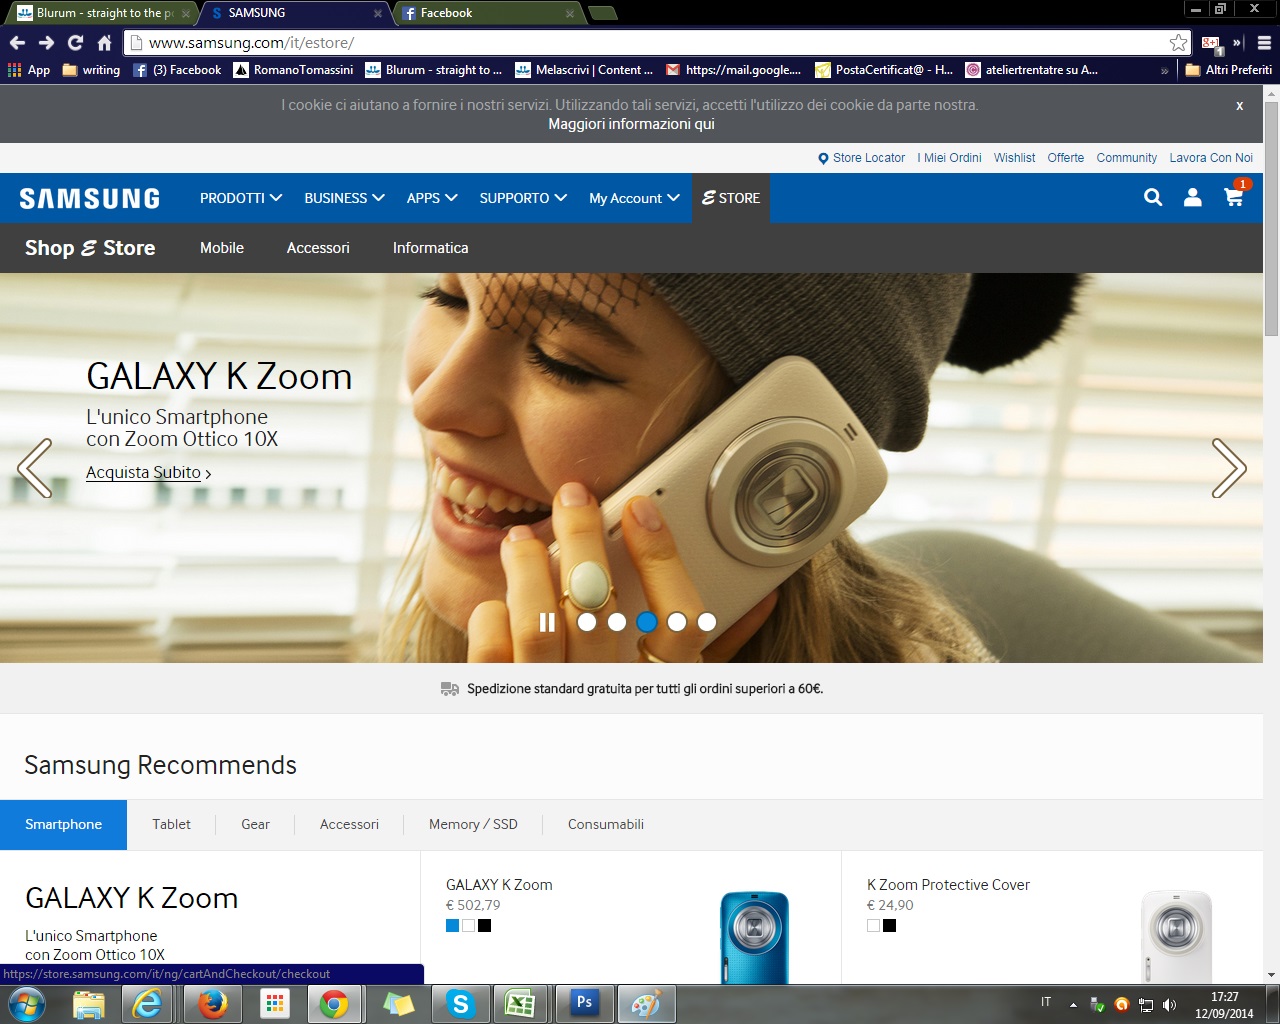Switch to the Blurum browser tab
This screenshot has height=1024, width=1280.
[104, 13]
